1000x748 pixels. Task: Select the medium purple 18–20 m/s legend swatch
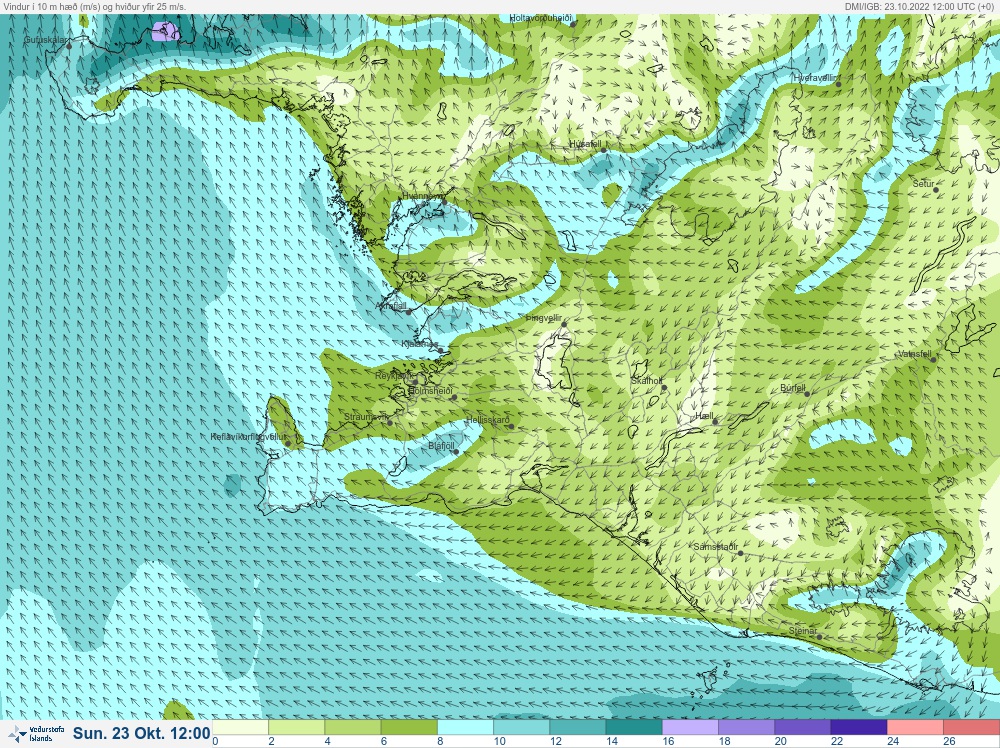click(746, 728)
